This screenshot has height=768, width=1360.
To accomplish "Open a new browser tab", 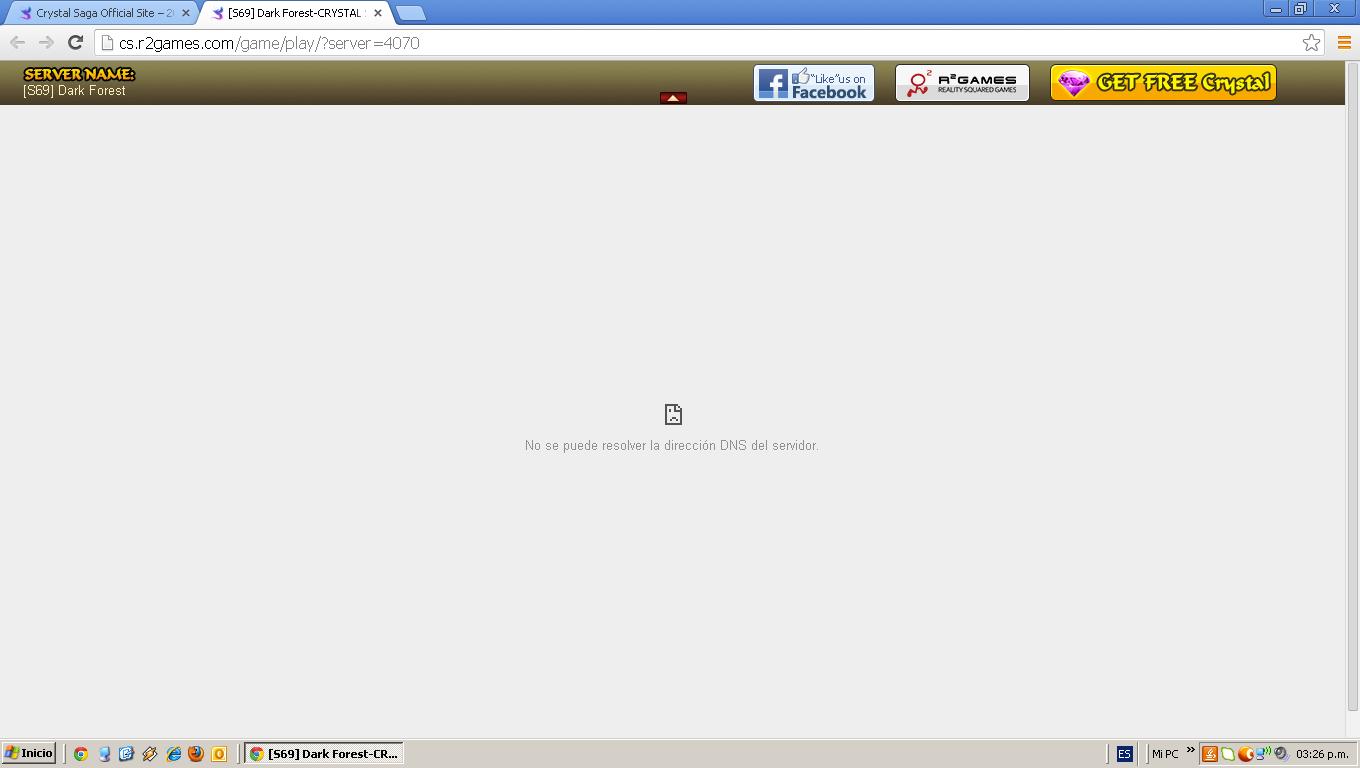I will pyautogui.click(x=411, y=13).
